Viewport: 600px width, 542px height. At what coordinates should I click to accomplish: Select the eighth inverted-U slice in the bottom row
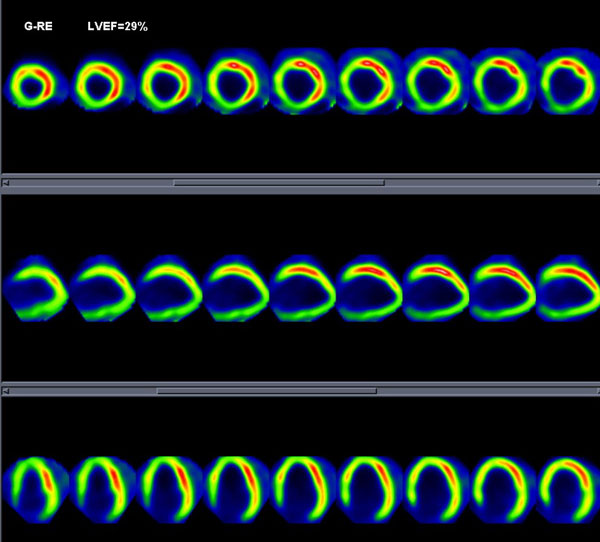(502, 490)
